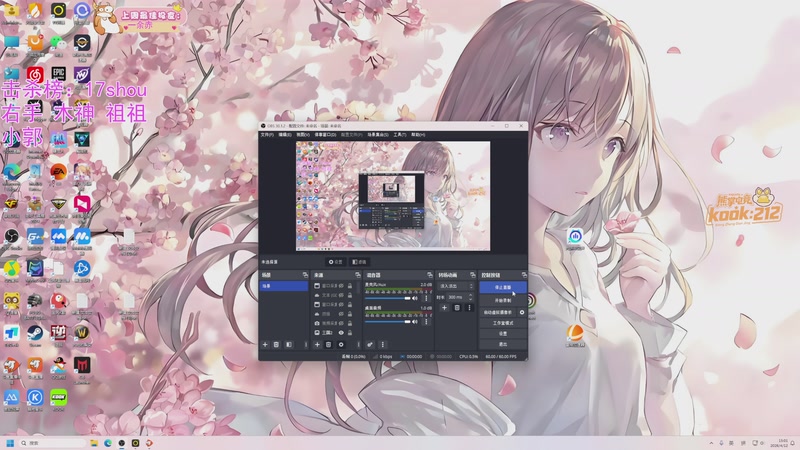Open the View menu in OBS

[x=303, y=135]
